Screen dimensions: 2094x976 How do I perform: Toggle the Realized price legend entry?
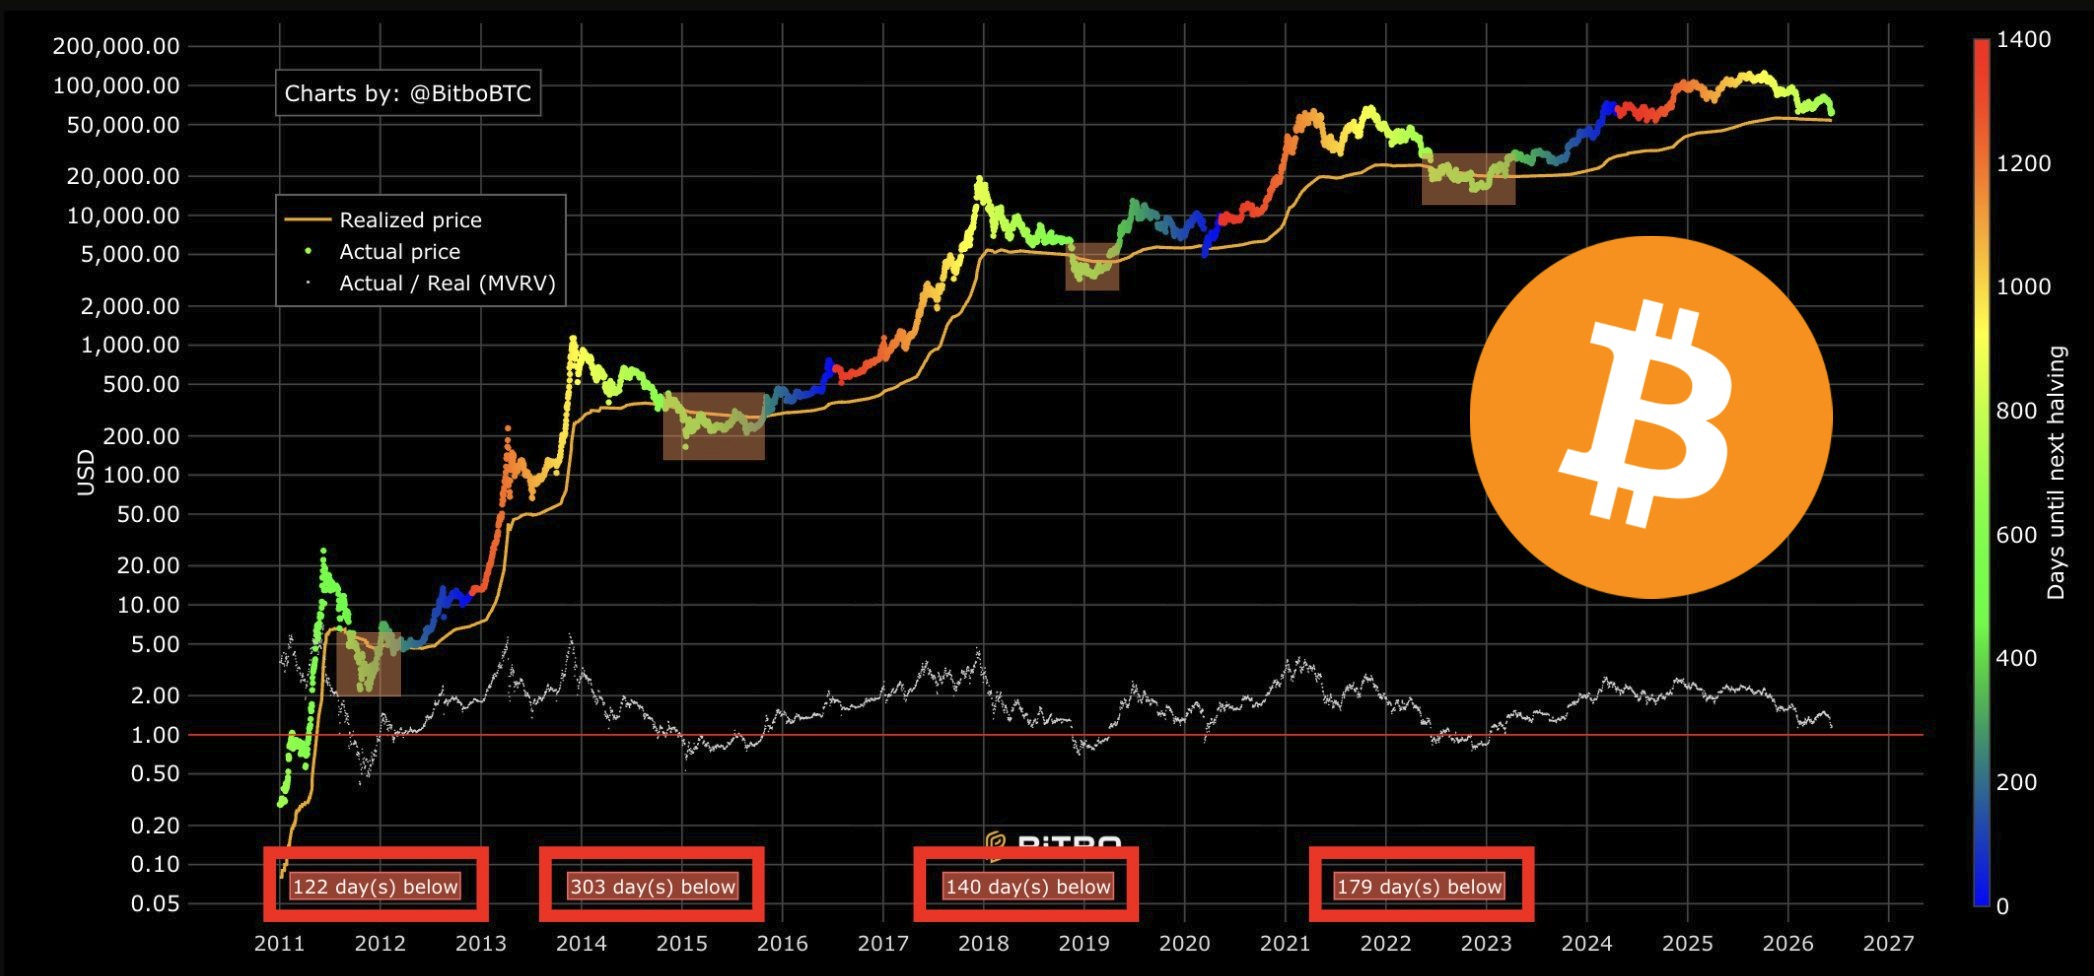coord(410,220)
